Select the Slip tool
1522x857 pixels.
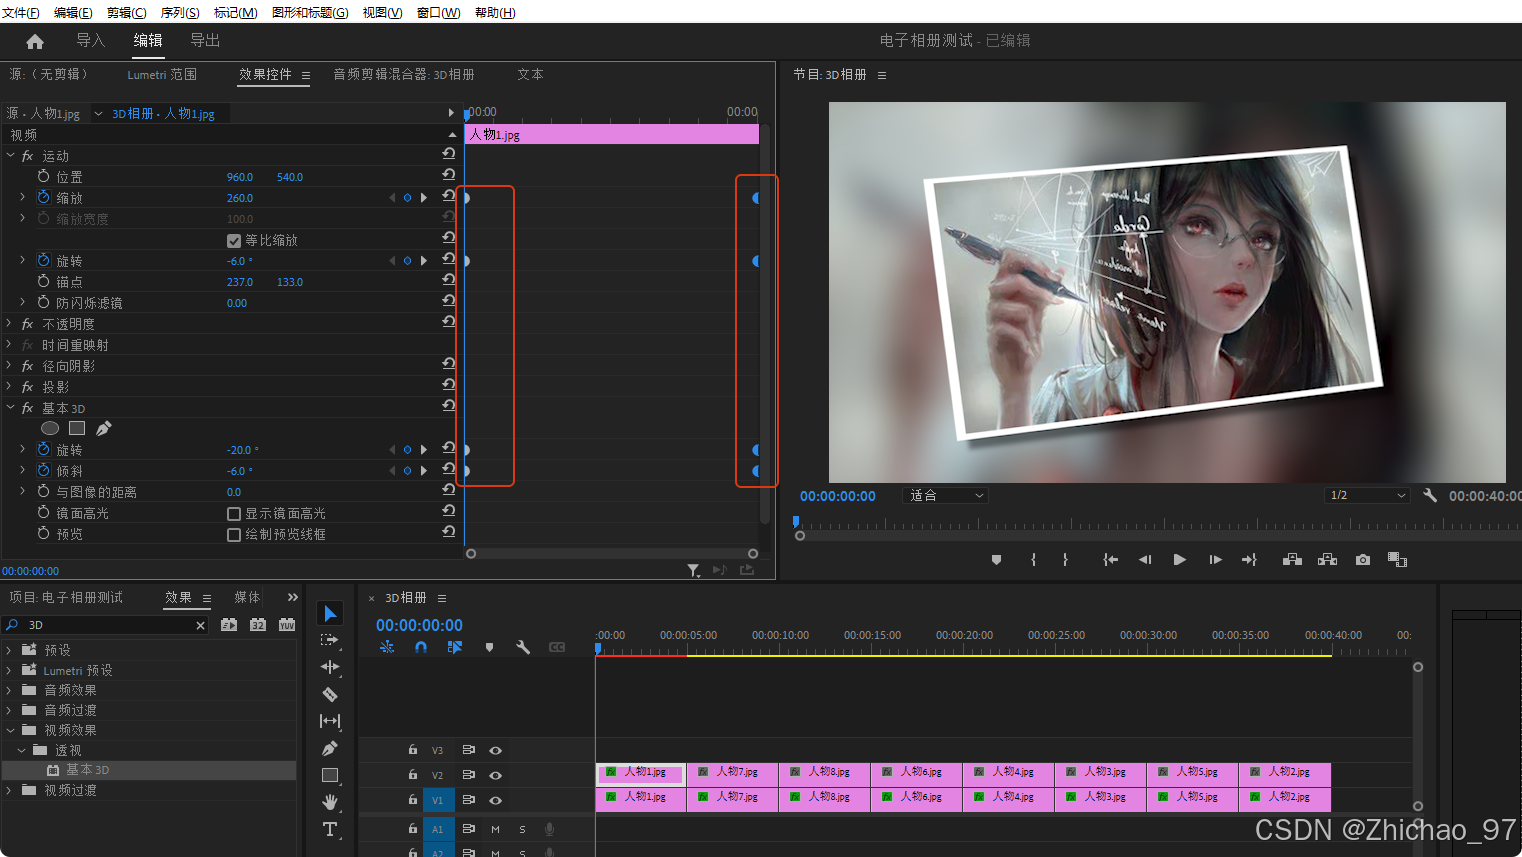point(330,721)
